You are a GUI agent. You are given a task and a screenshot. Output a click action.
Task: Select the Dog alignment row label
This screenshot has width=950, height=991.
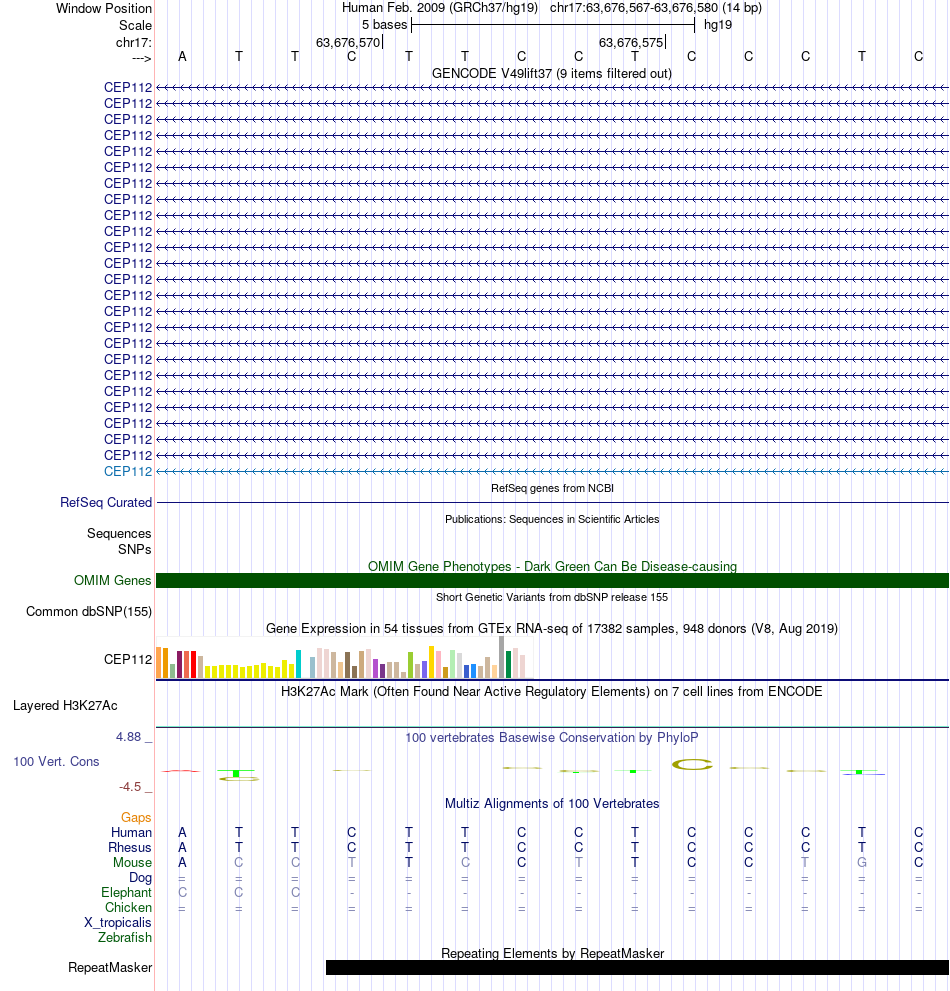pos(140,878)
